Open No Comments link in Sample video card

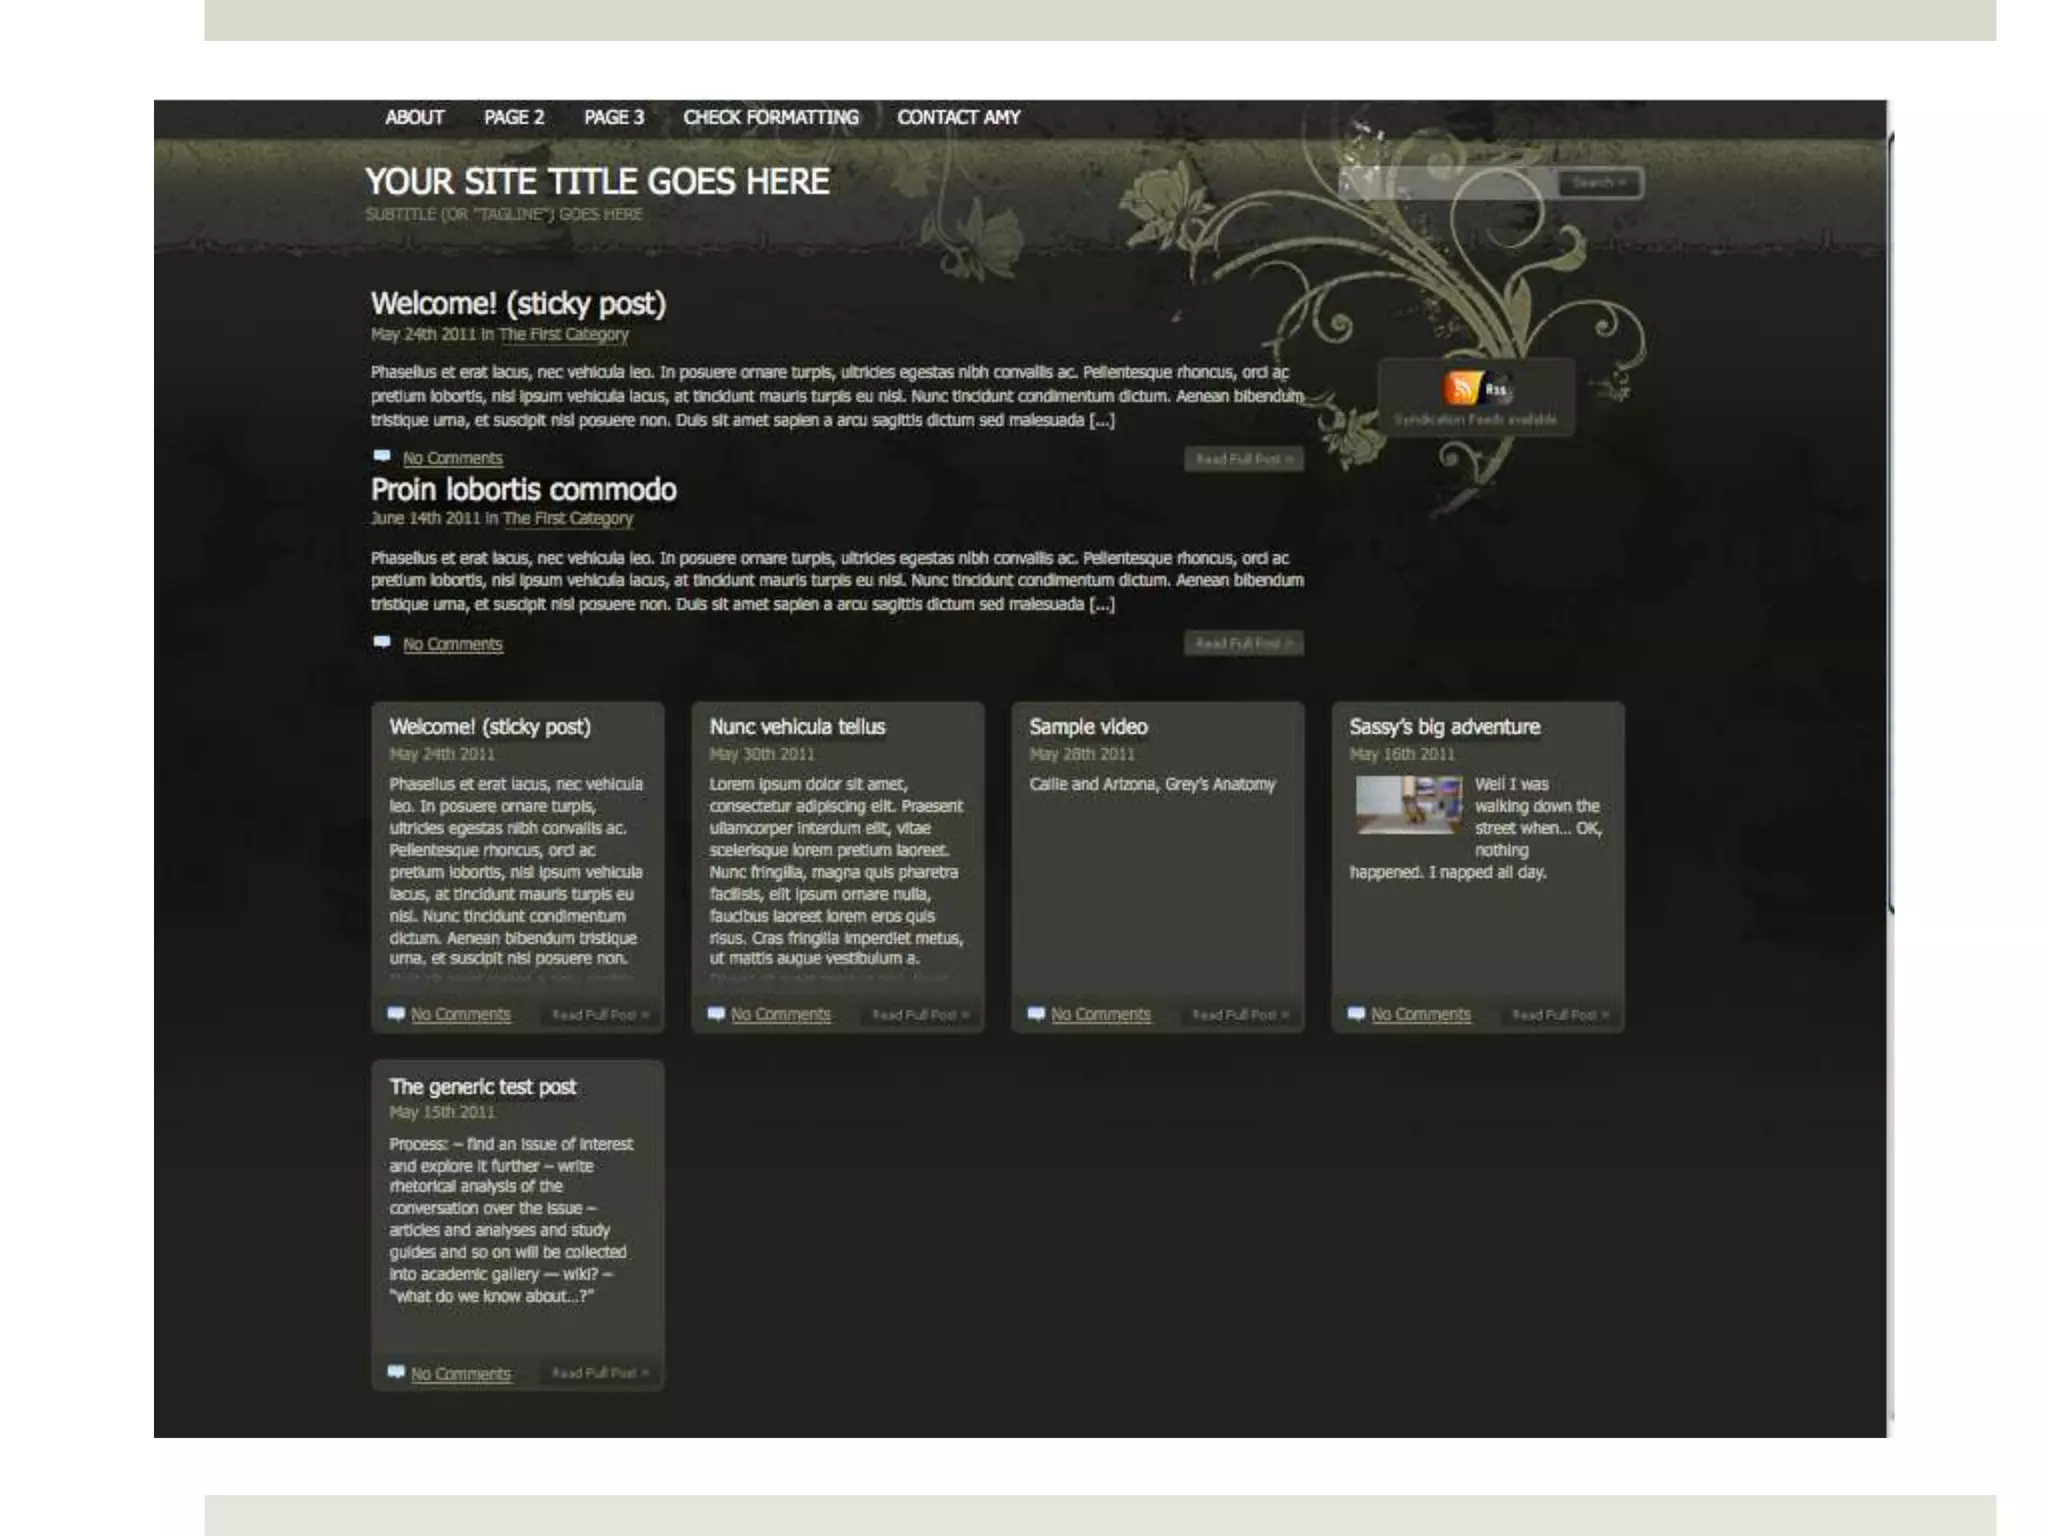(1100, 1014)
